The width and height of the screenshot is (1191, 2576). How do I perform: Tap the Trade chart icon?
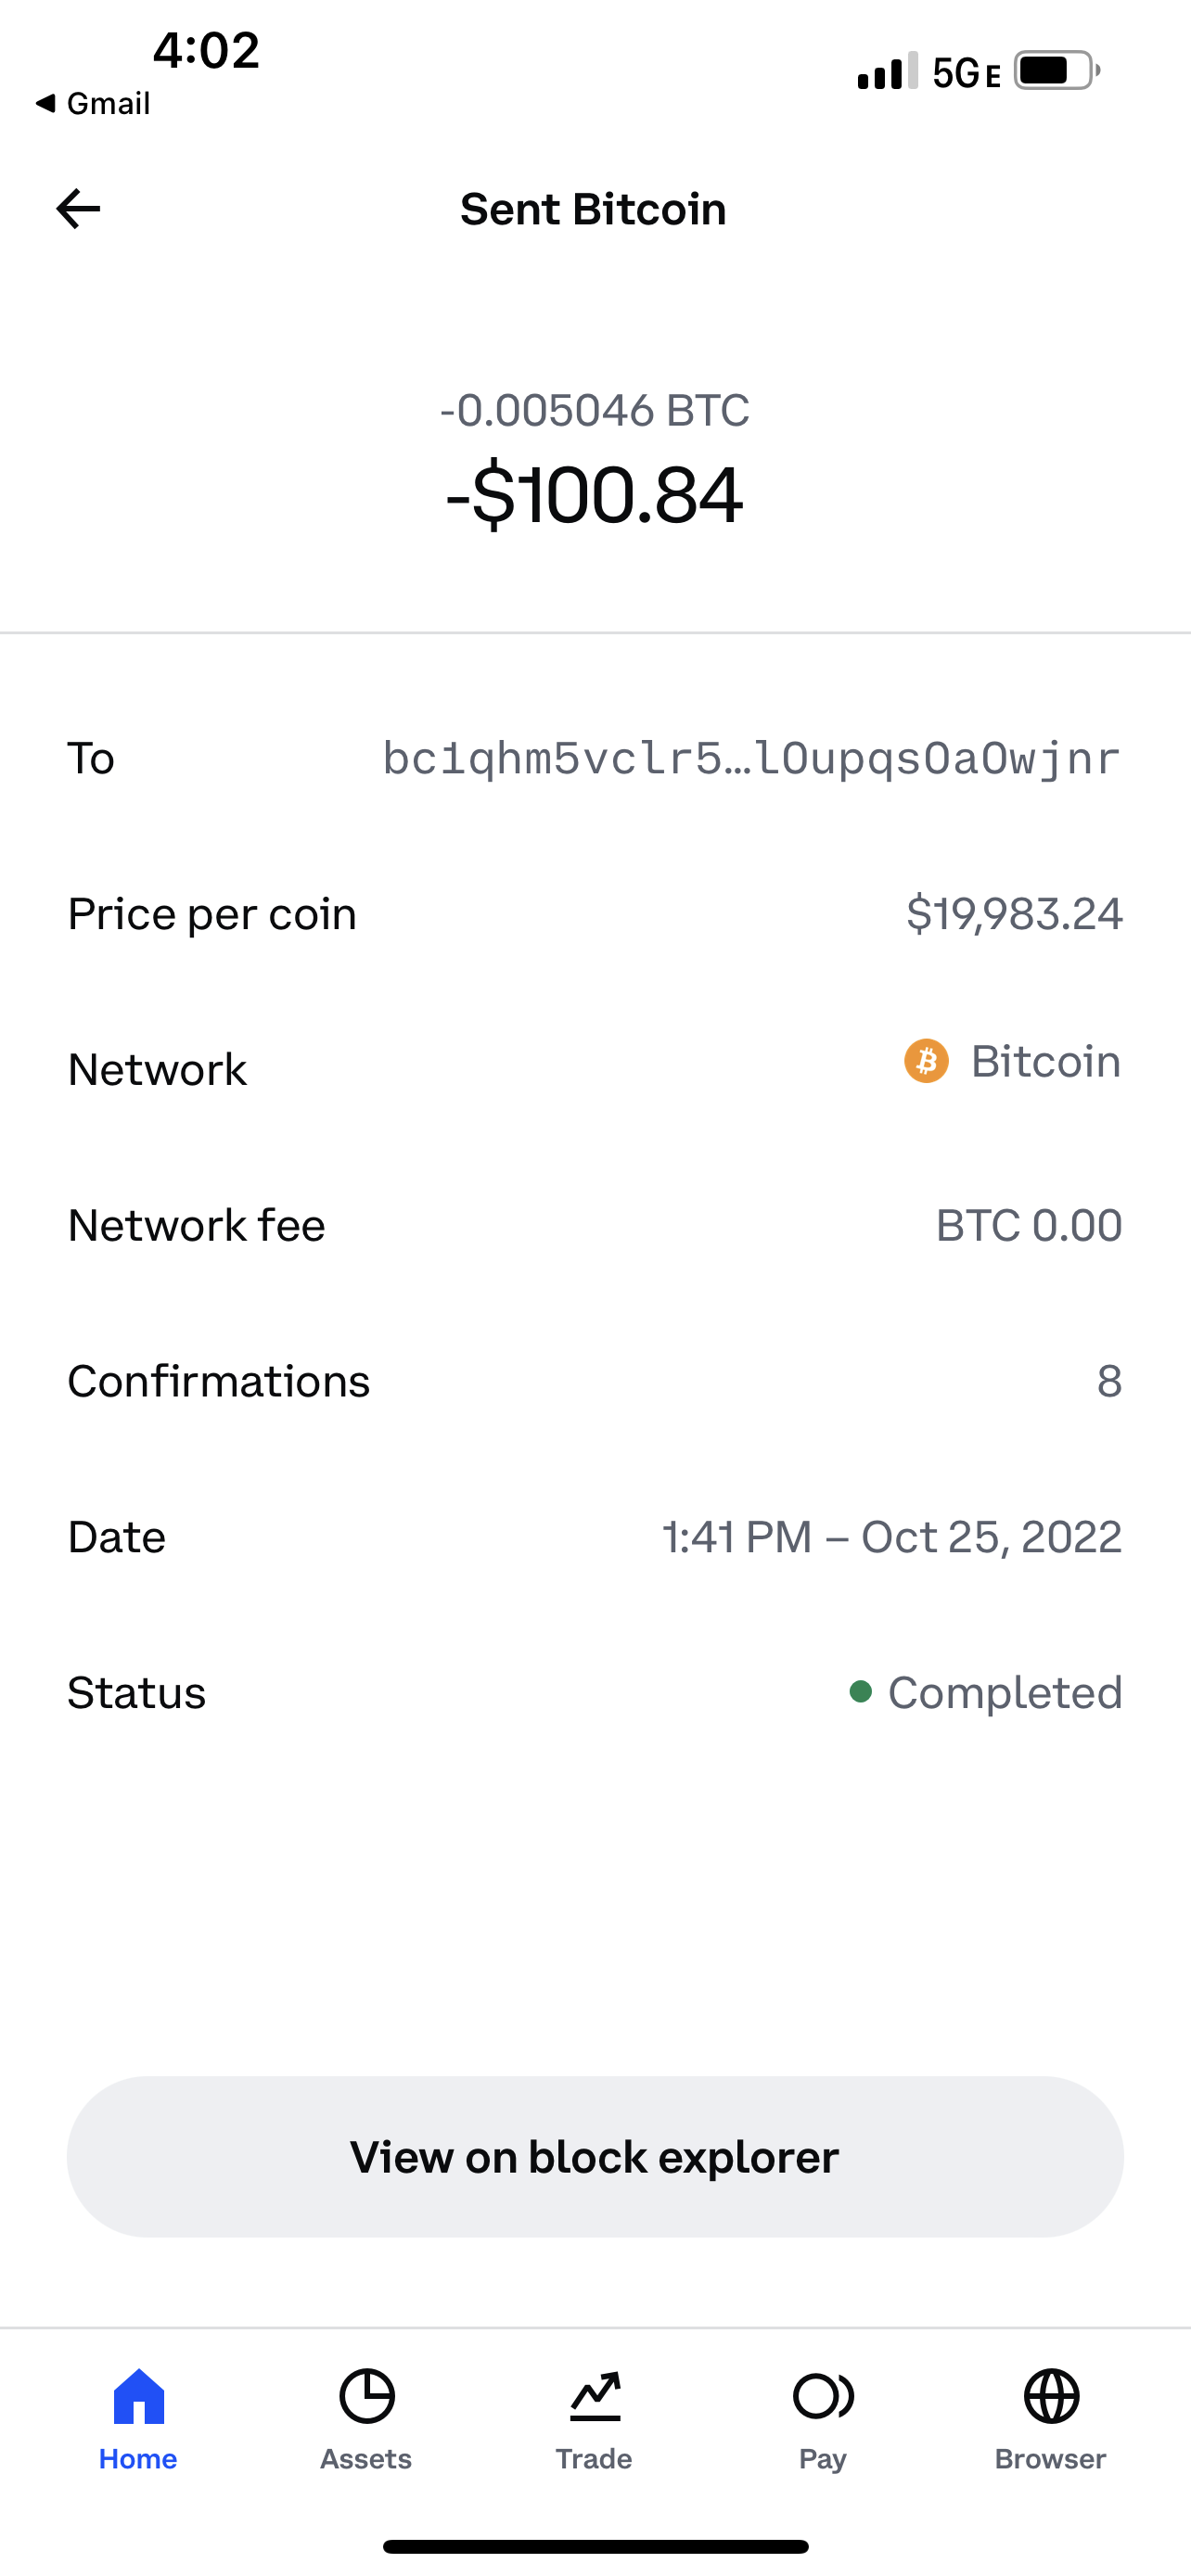pos(595,2396)
